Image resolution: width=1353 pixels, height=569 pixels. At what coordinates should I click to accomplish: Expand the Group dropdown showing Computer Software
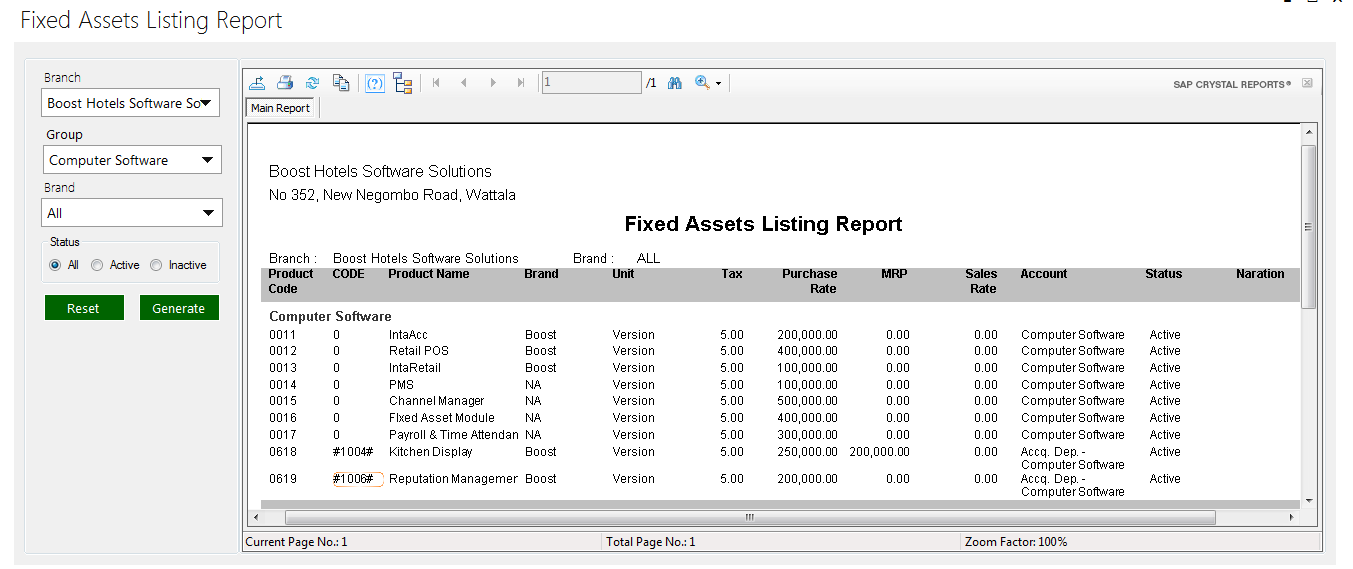(132, 160)
